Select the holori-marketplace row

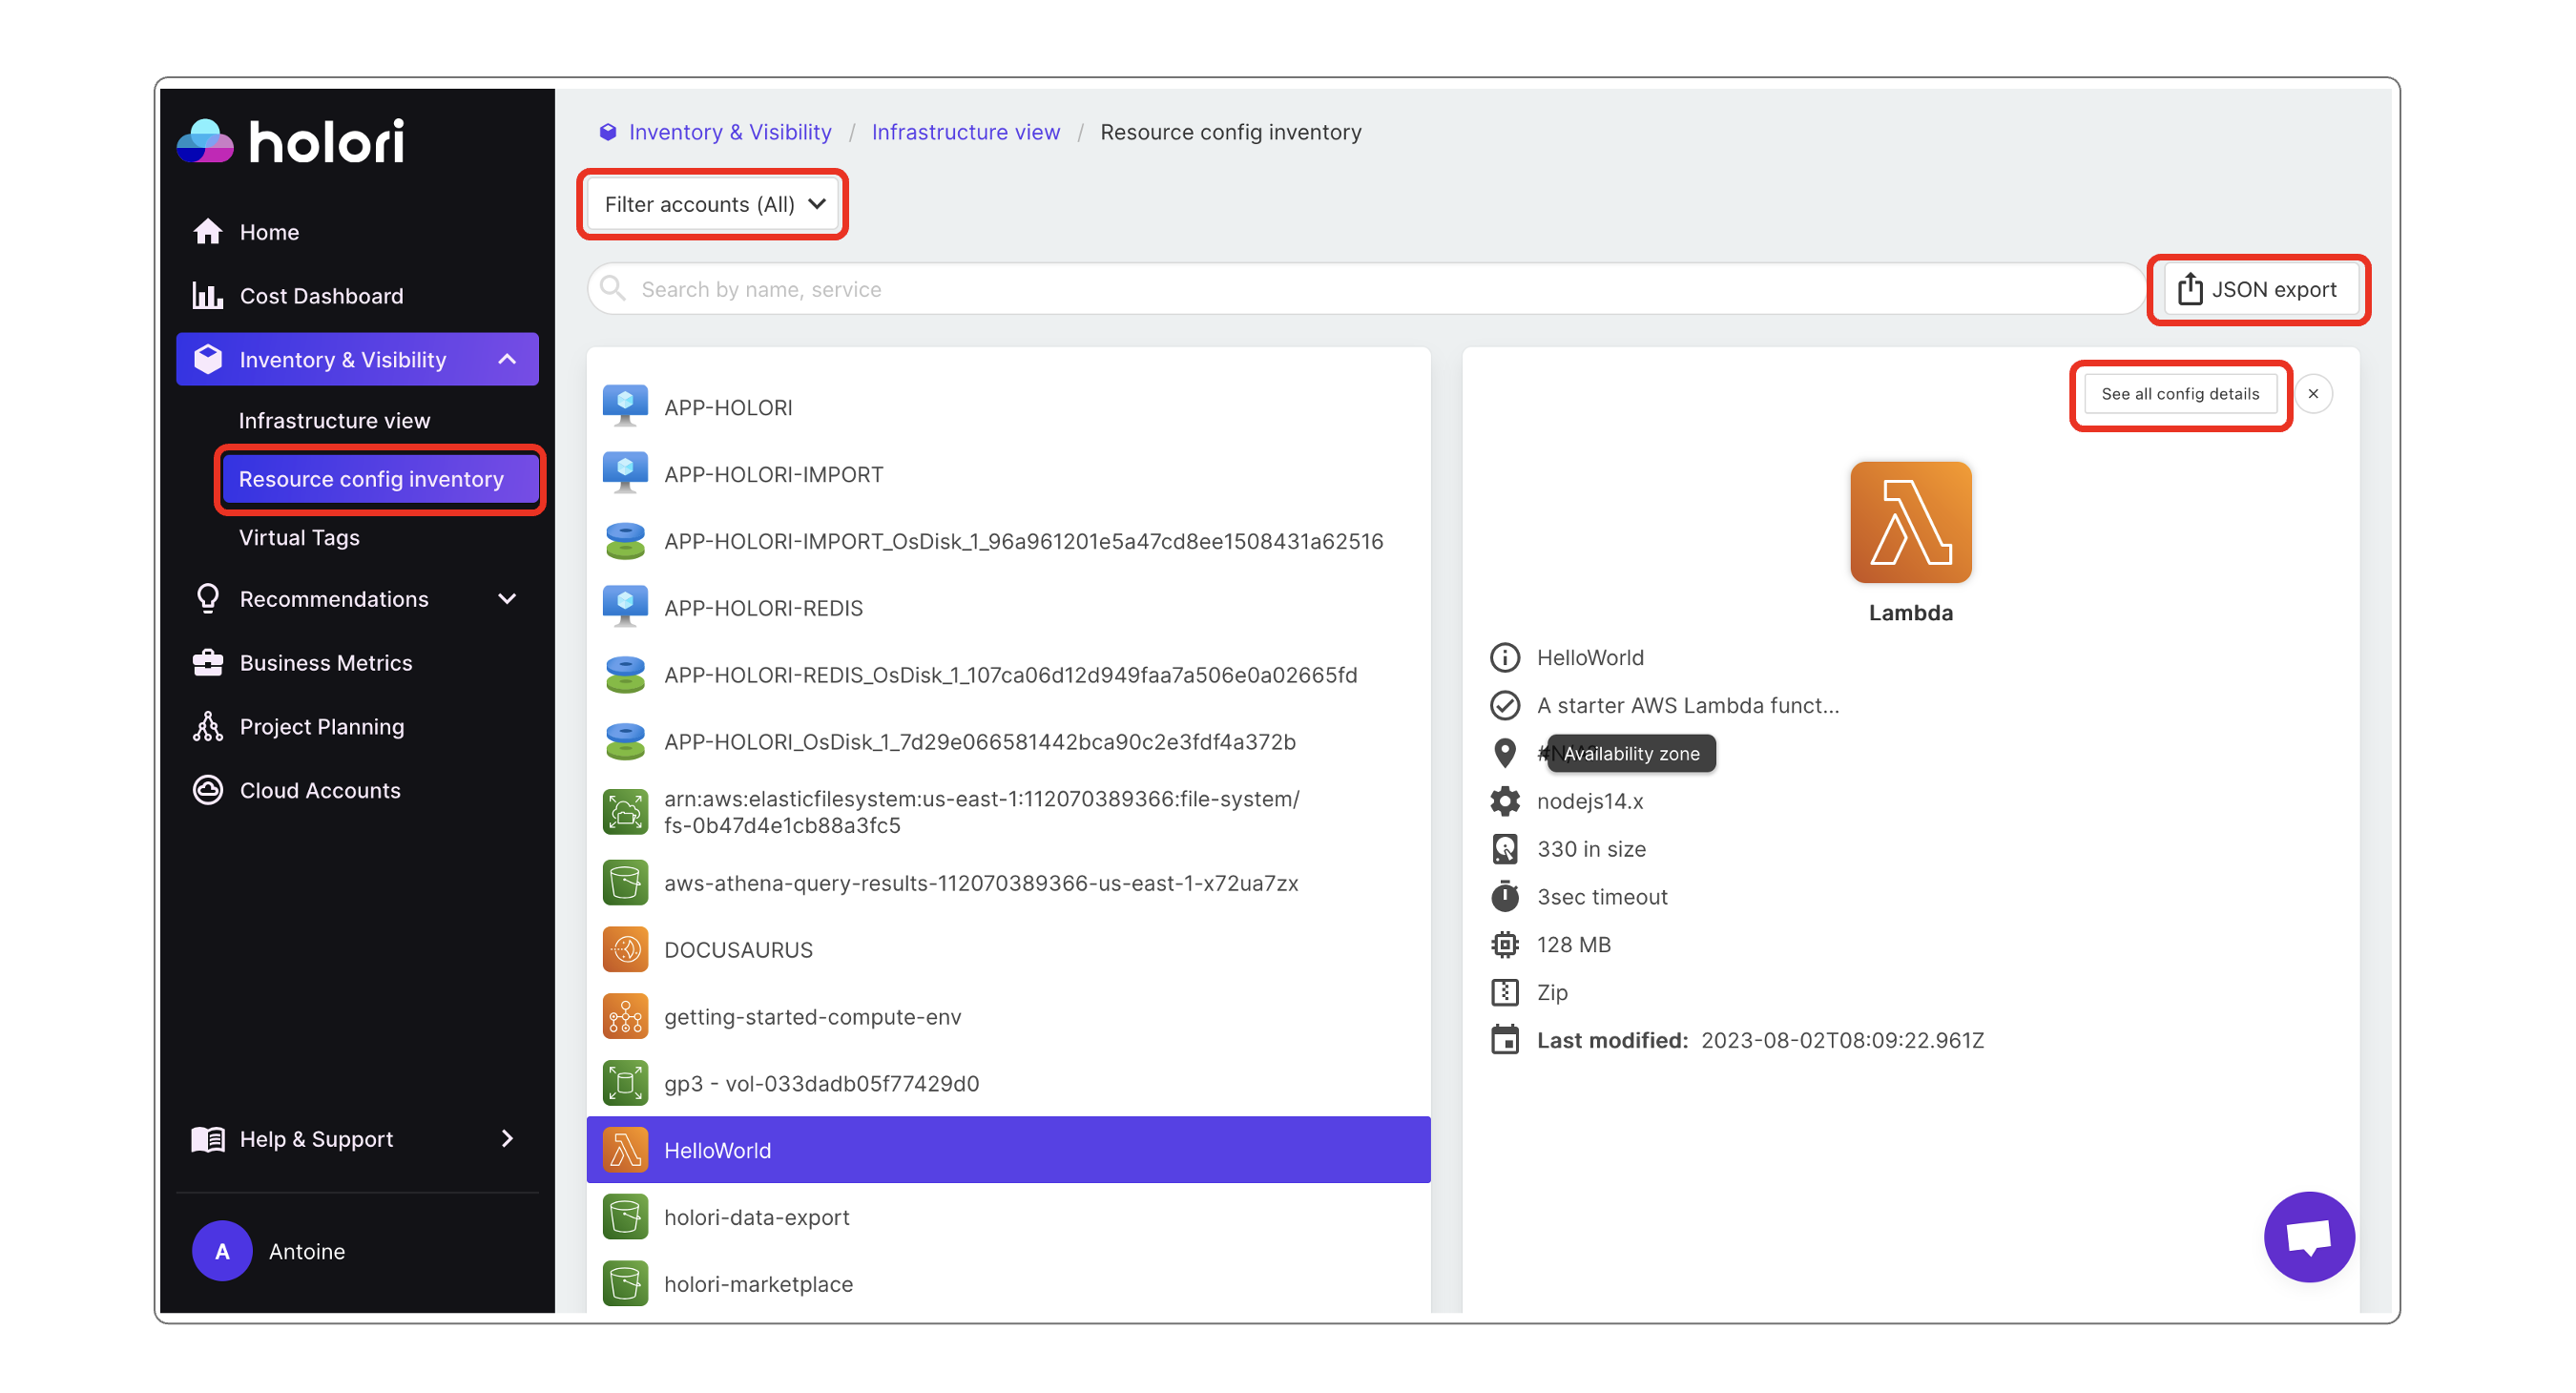pos(1008,1285)
